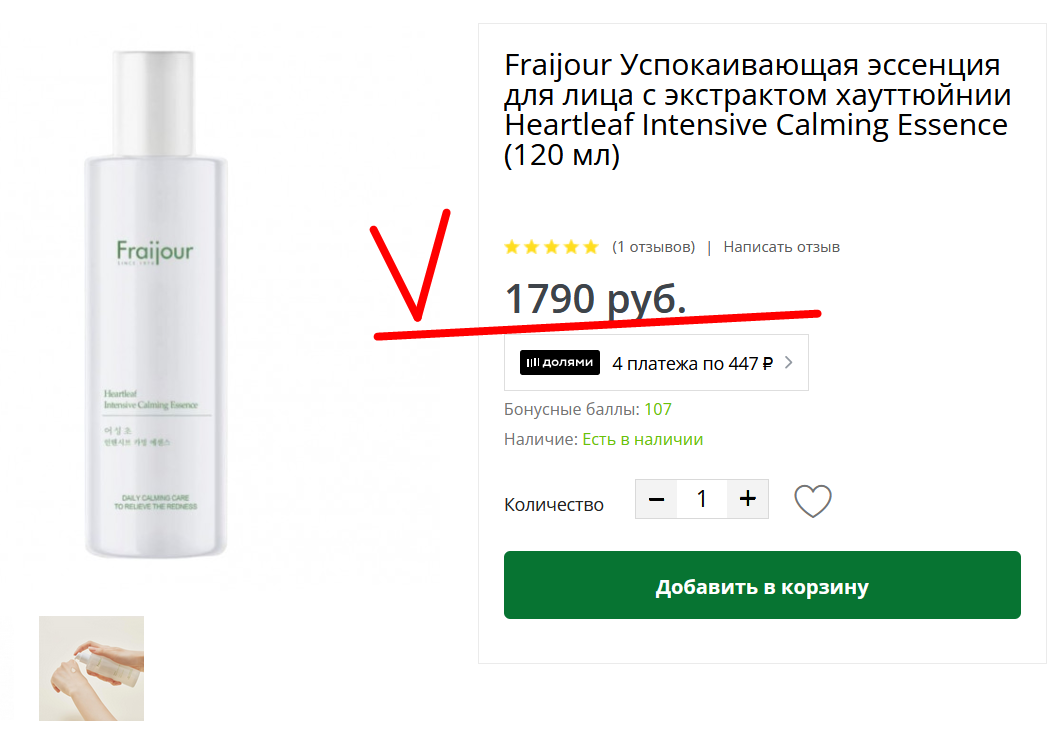Click the 4 платежа по 447 ₽ text
The width and height of the screenshot is (1062, 756).
692,364
